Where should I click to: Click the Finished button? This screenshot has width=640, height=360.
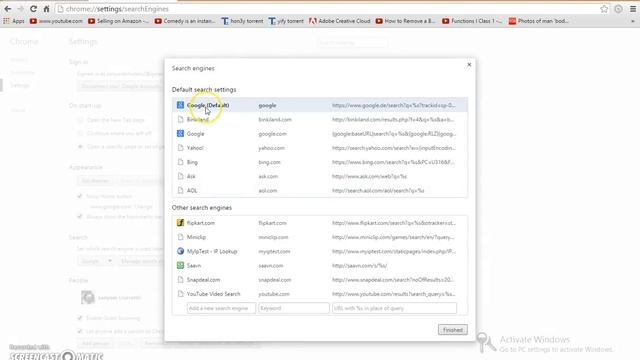(x=453, y=330)
